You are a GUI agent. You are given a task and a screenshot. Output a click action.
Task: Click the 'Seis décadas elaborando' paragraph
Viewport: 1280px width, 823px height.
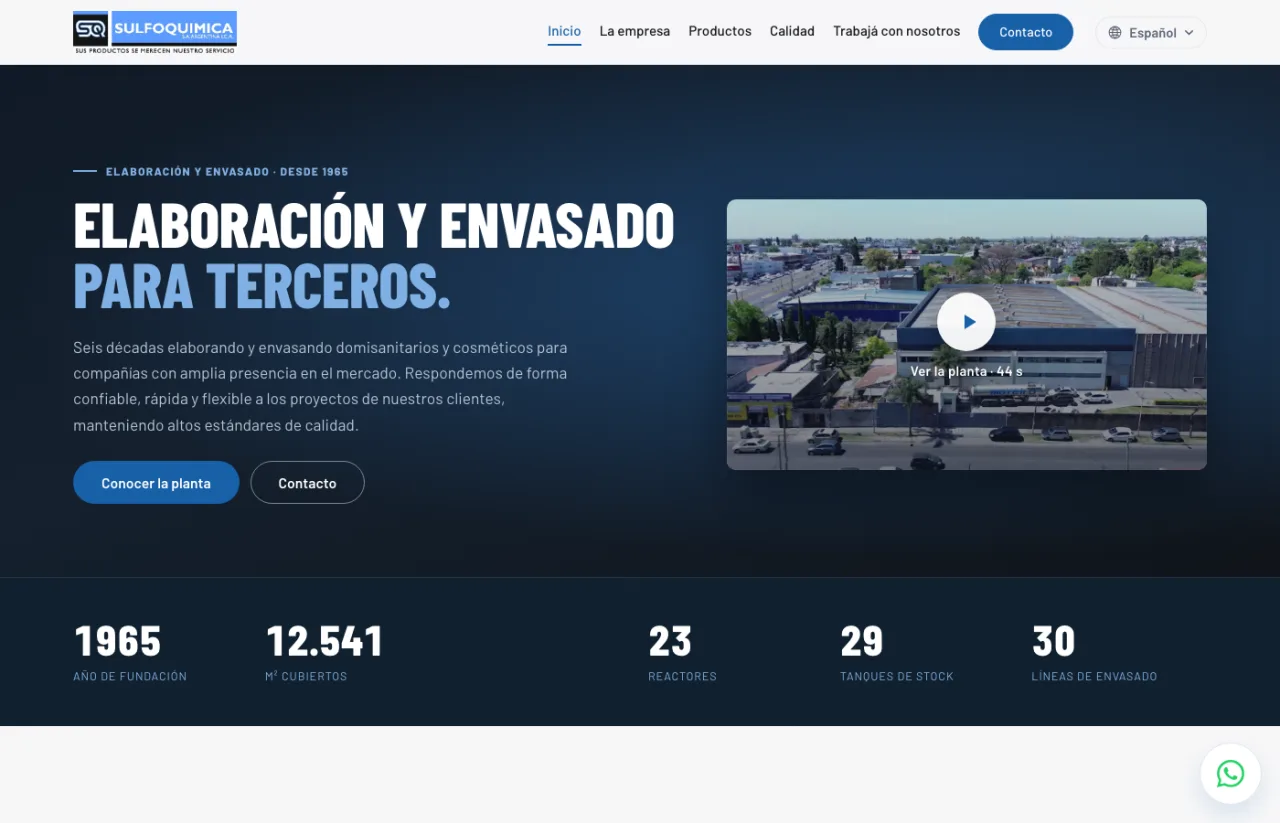(x=320, y=386)
